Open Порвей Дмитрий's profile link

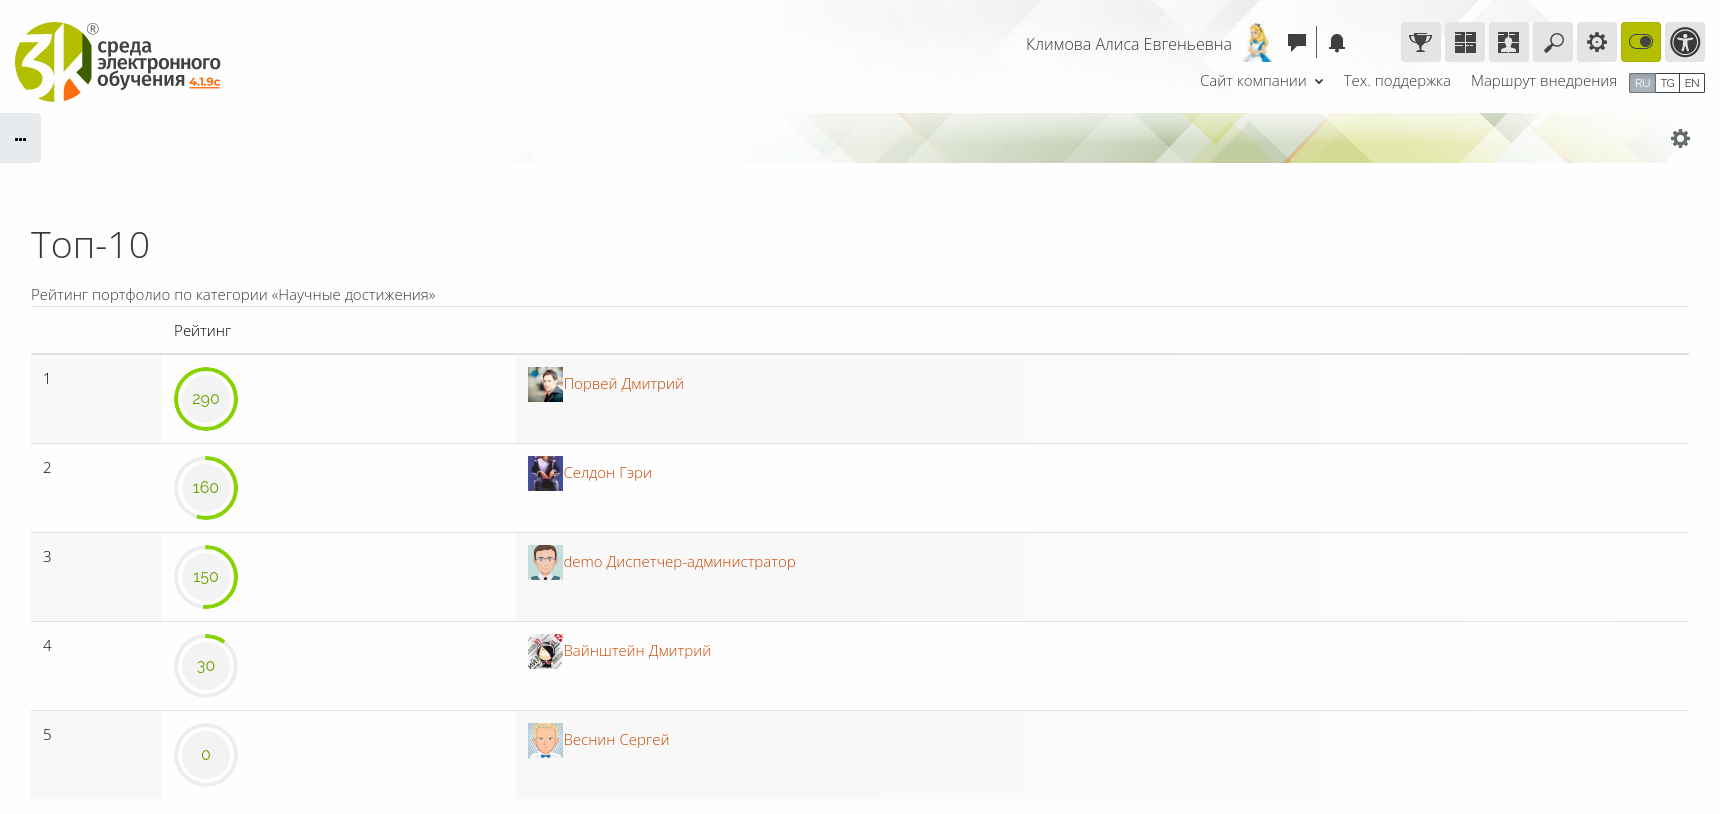[623, 384]
